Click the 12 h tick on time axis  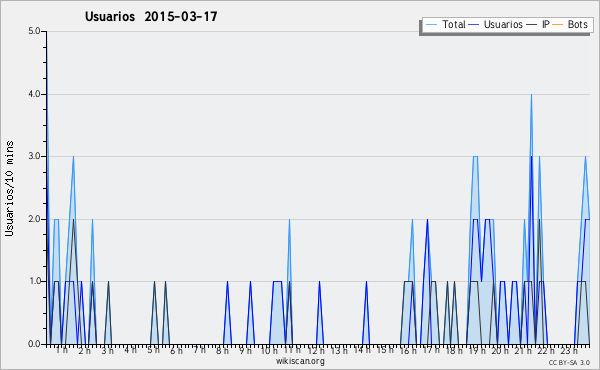(316, 350)
